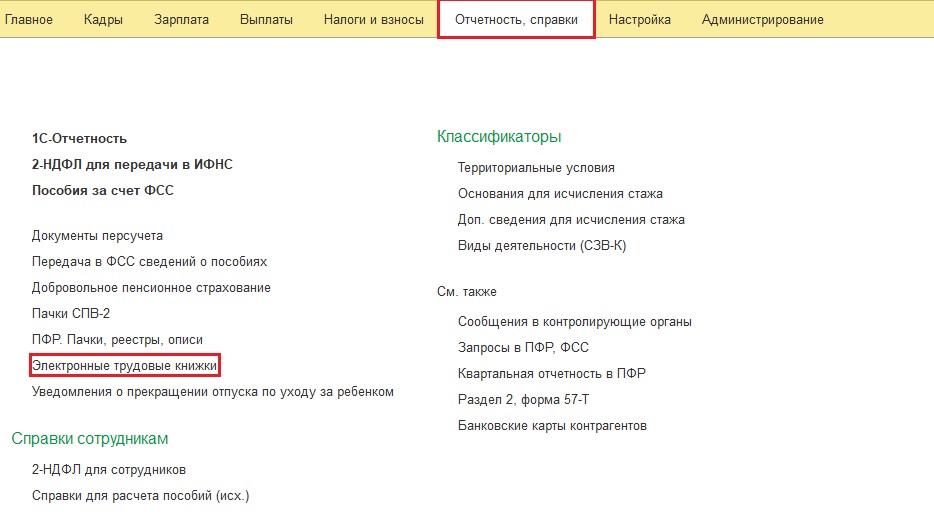Open ПФР. Пачки, реестры, описи
Image resolution: width=934 pixels, height=512 pixels.
click(117, 340)
